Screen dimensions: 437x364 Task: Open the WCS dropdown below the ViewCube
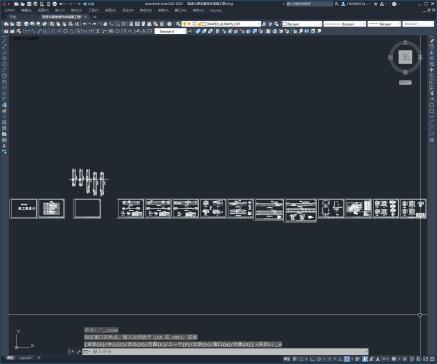click(405, 82)
